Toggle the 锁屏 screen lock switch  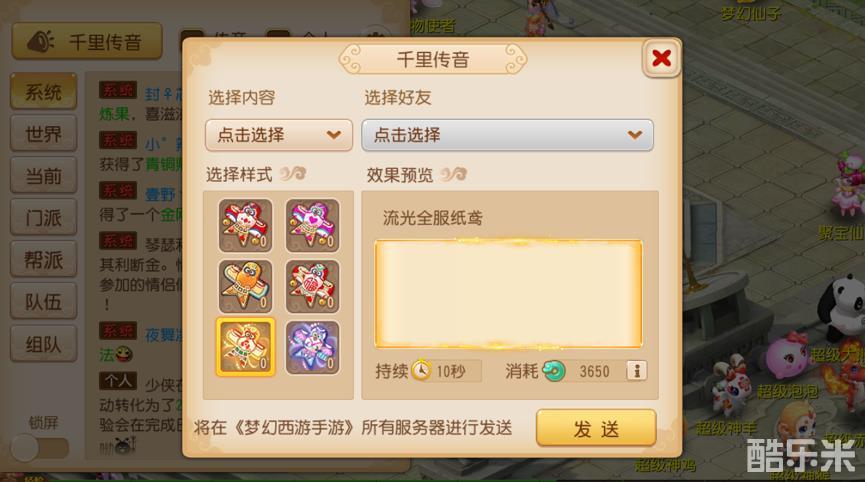tap(40, 447)
